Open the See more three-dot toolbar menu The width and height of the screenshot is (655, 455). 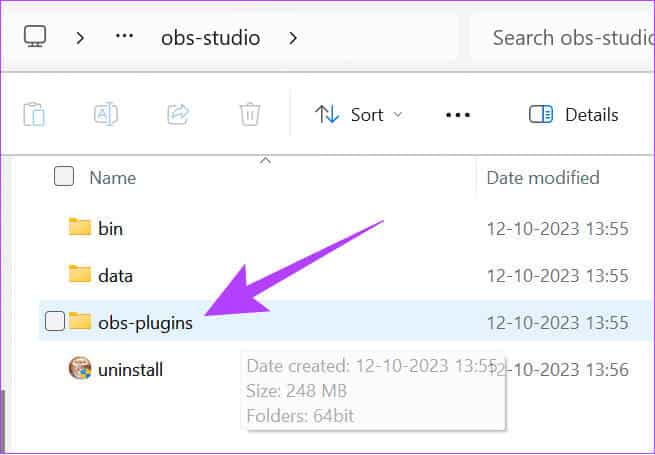(458, 115)
